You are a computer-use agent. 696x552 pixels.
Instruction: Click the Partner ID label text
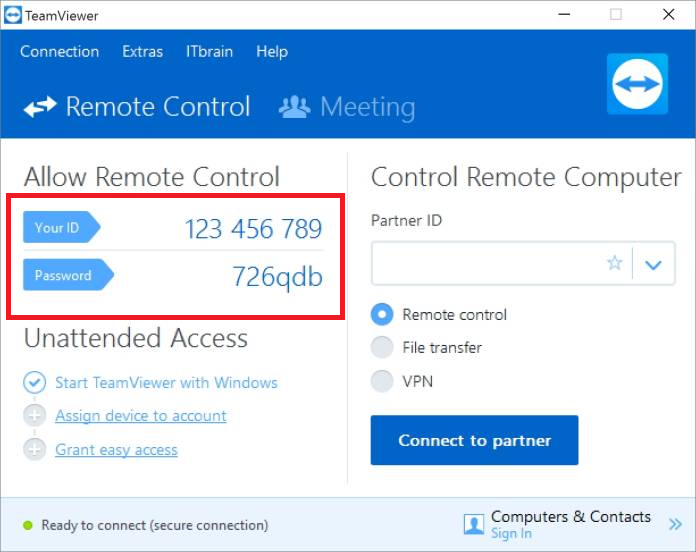pos(407,221)
